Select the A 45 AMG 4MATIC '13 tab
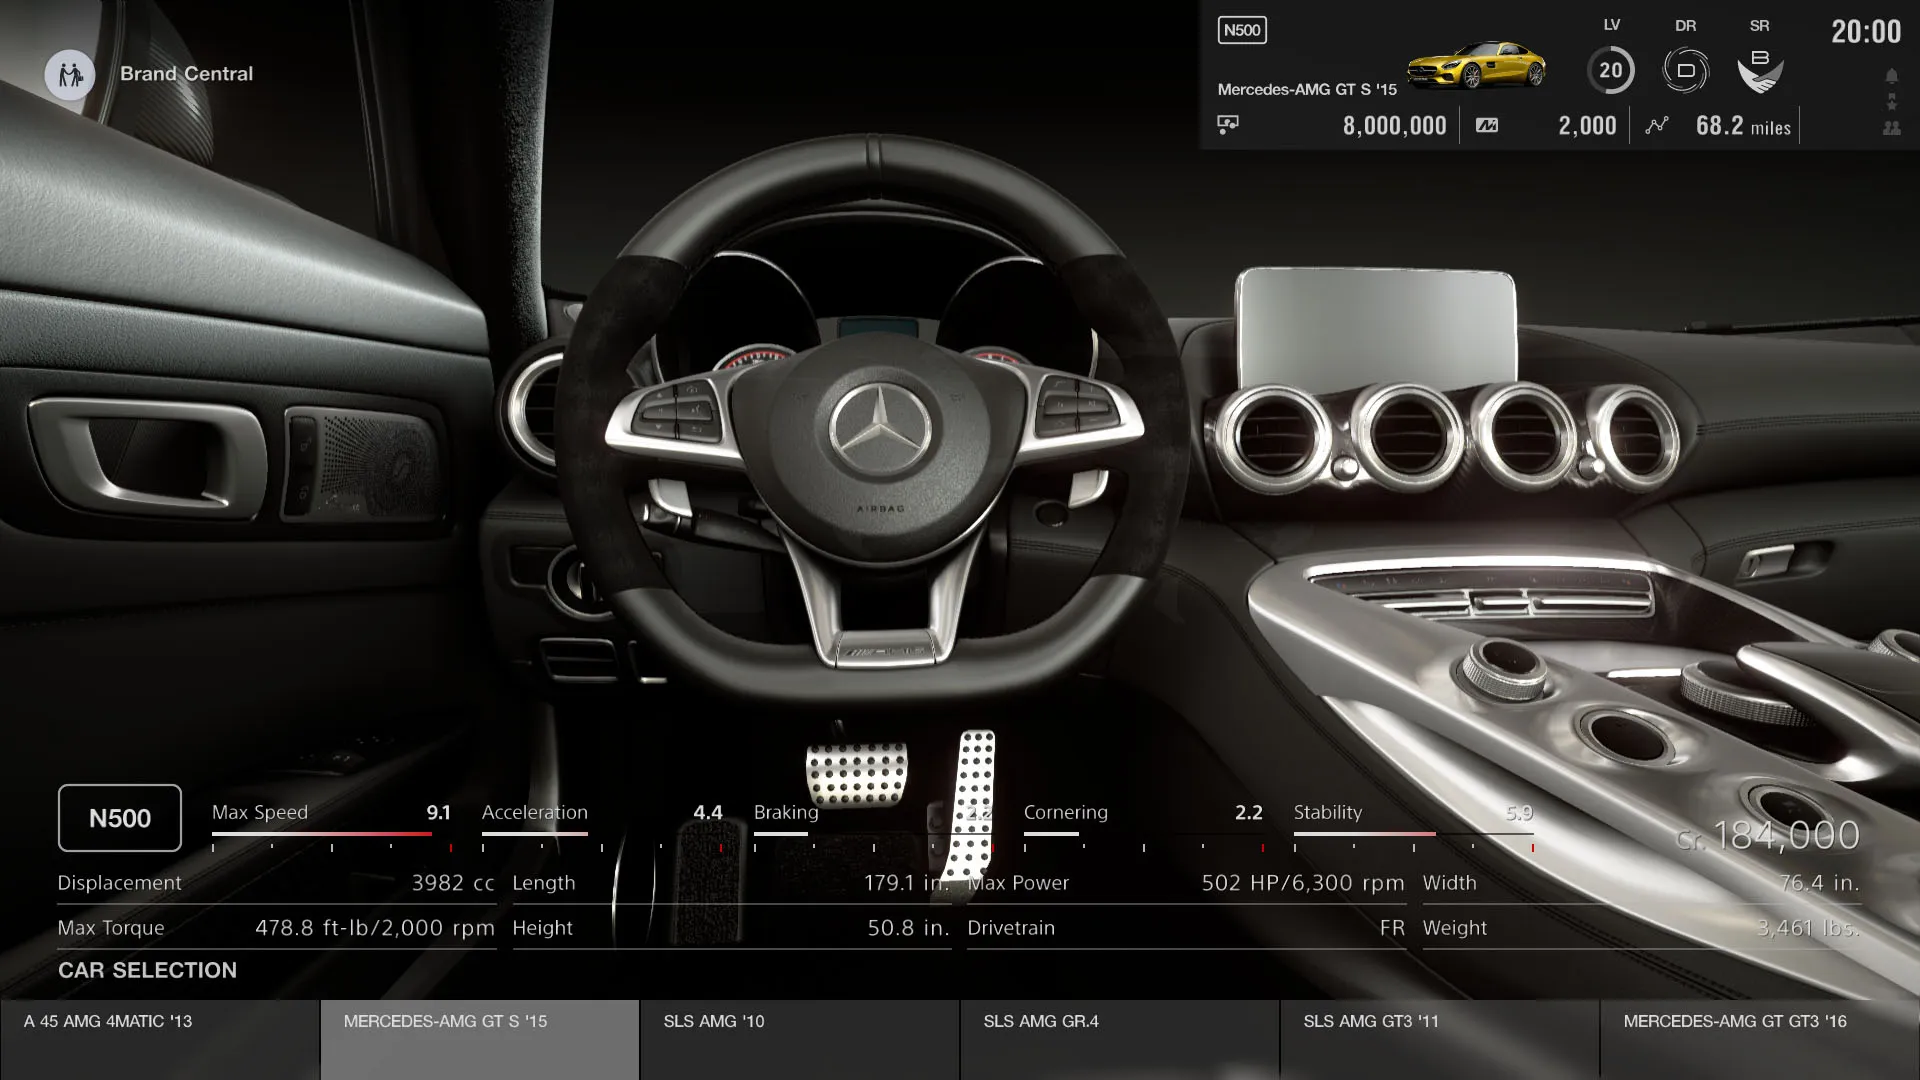The width and height of the screenshot is (1920, 1080). [x=160, y=1038]
